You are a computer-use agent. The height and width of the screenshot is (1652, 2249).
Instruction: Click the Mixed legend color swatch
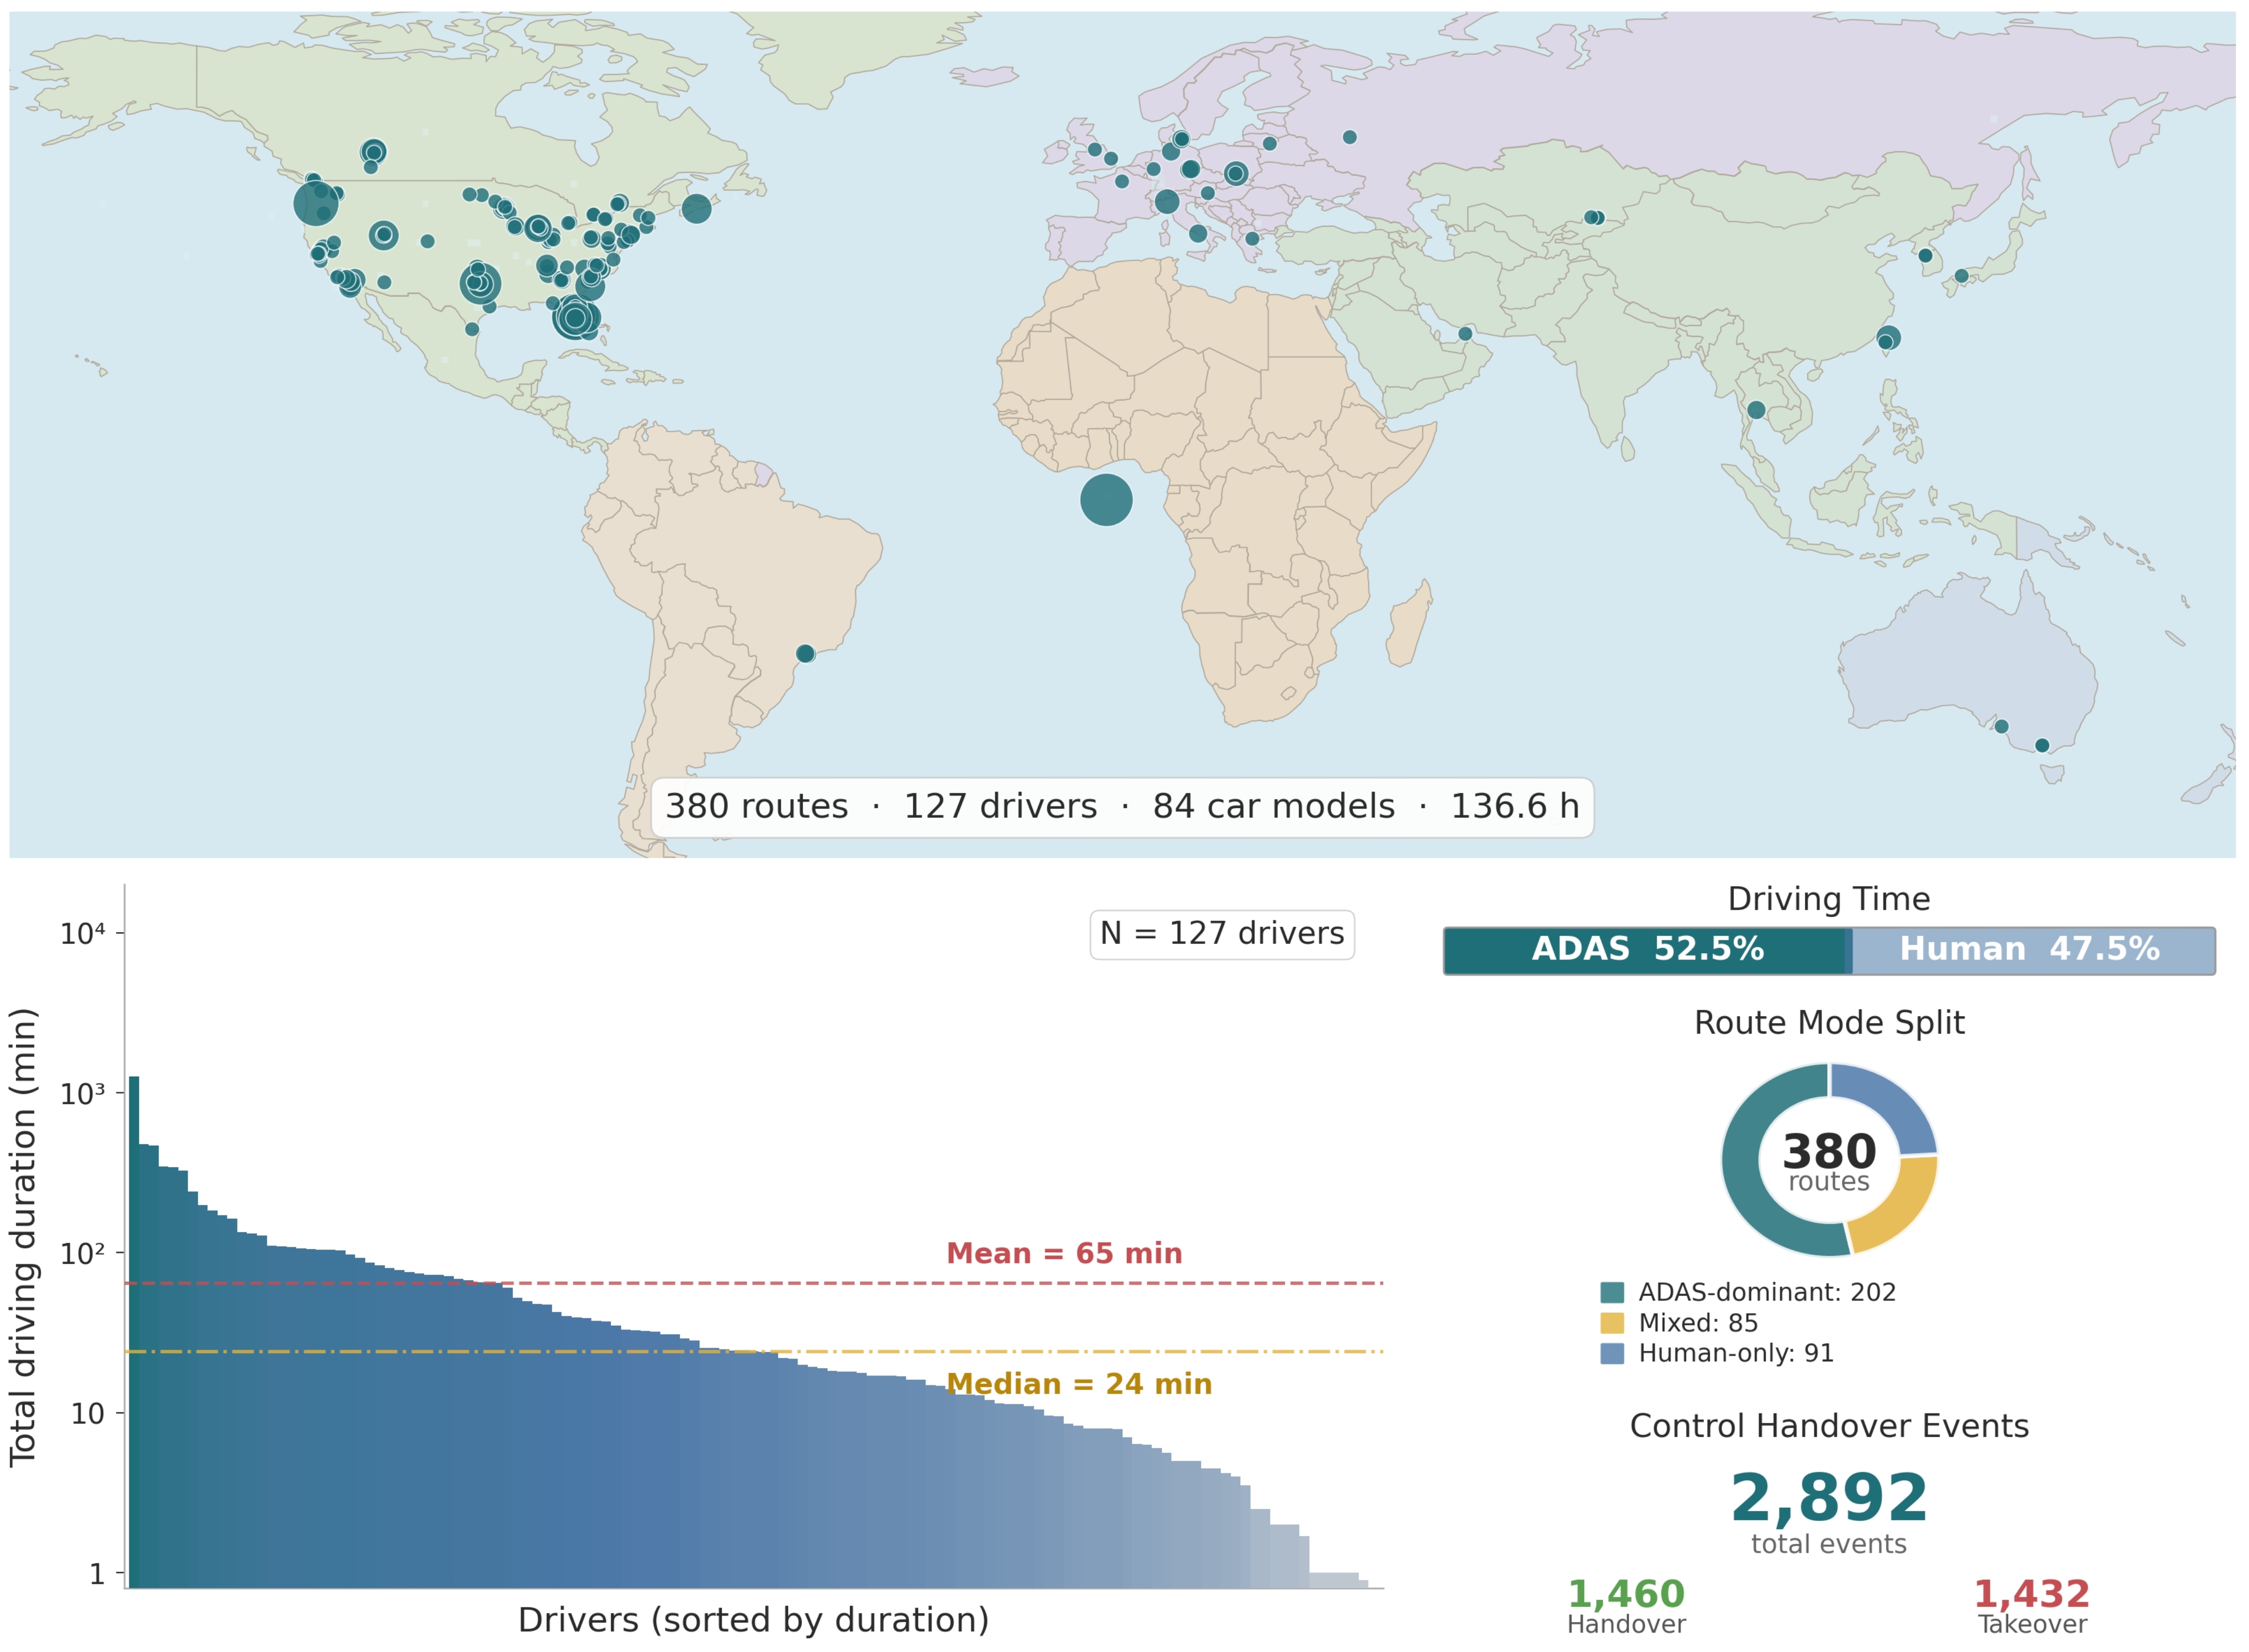click(x=1612, y=1323)
